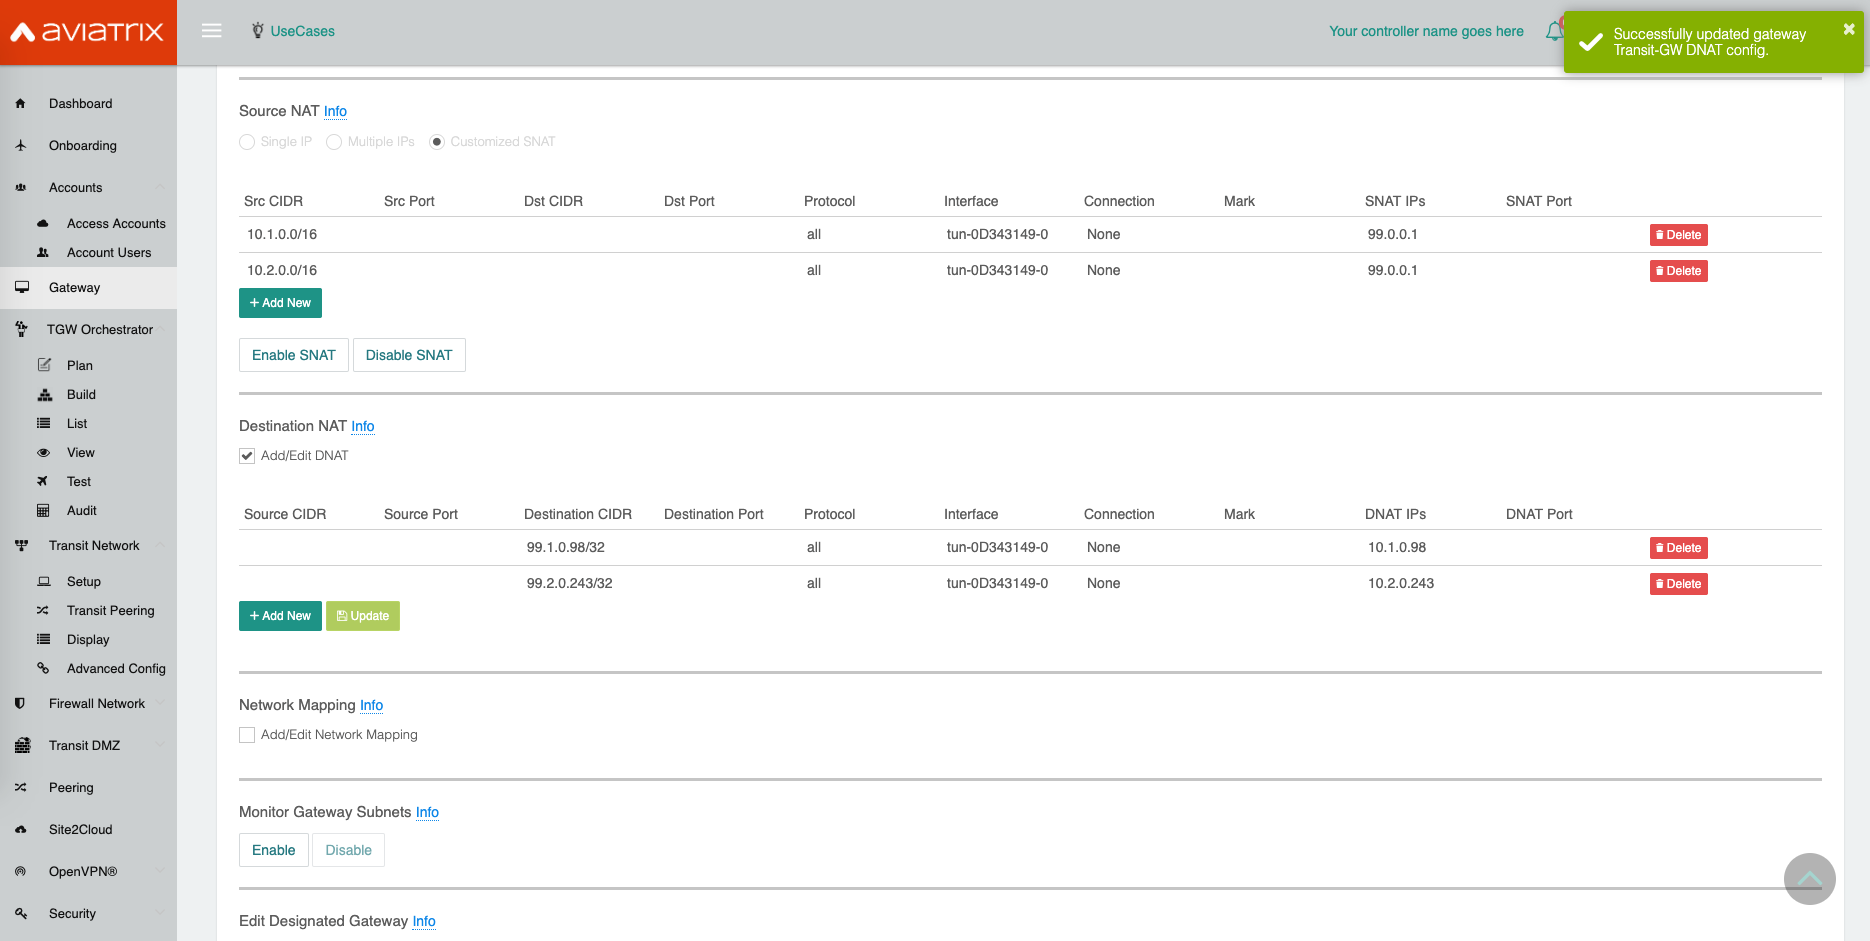Click the Dashboard home icon
1870x941 pixels.
[20, 104]
